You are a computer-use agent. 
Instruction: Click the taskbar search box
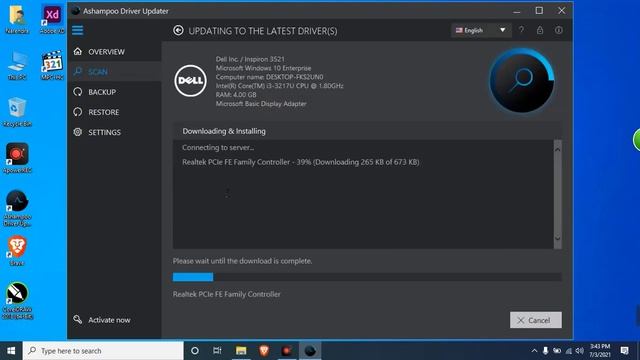(x=103, y=351)
